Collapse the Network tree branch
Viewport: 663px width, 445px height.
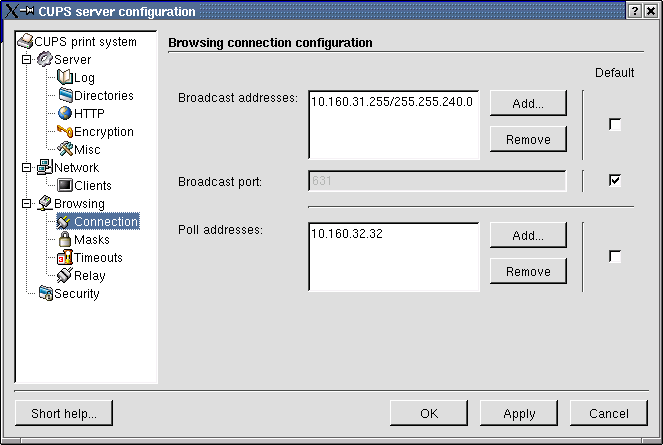27,168
